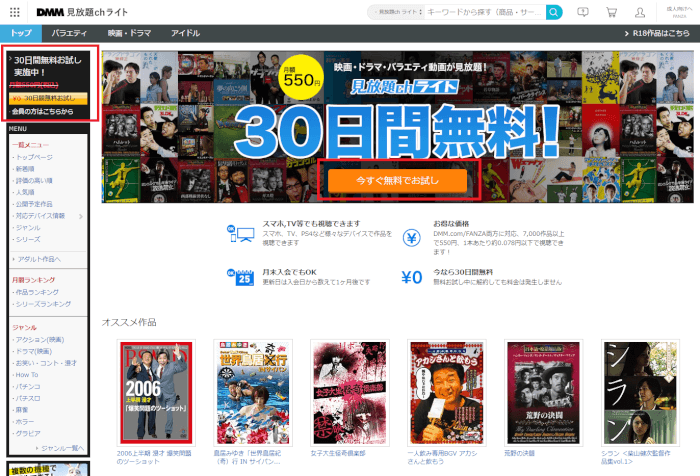Click the TV and devices icon
Image resolution: width=700 pixels, height=476 pixels.
[241, 237]
